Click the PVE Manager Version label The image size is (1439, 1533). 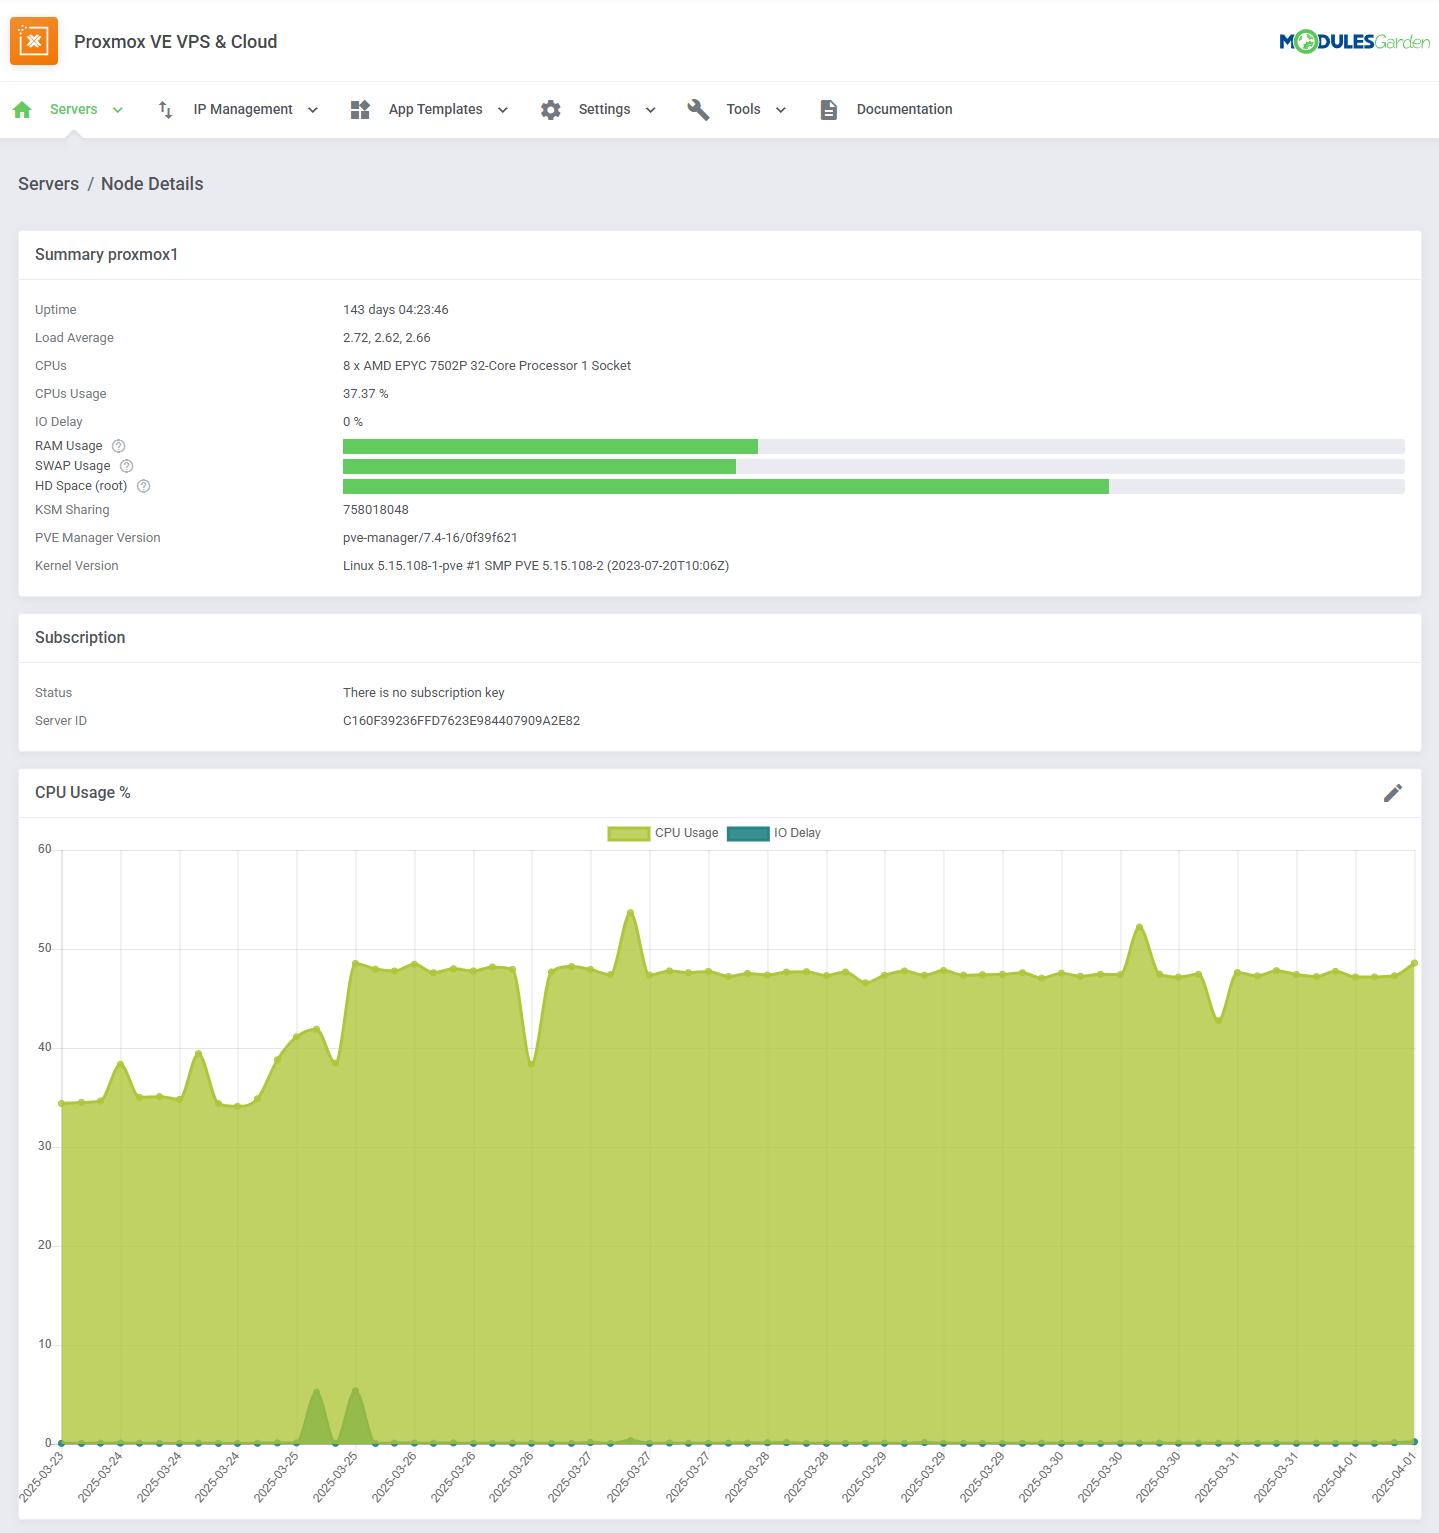[x=98, y=538]
